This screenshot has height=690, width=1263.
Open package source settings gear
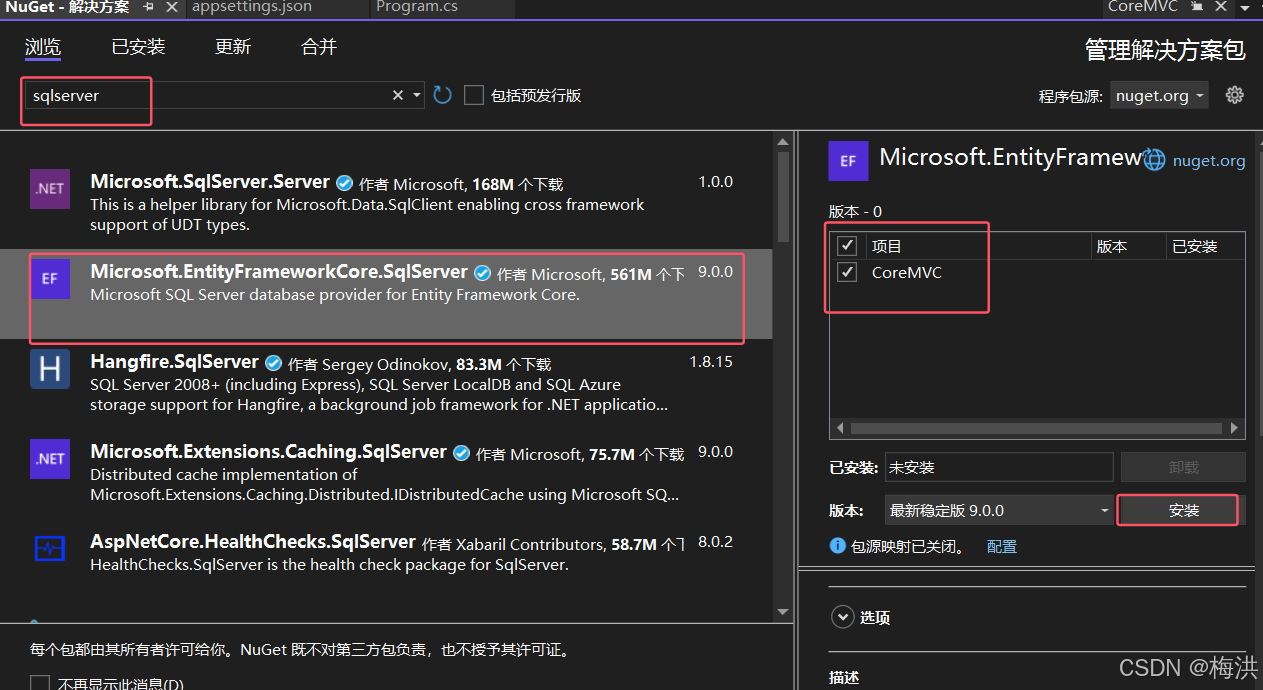click(1235, 95)
